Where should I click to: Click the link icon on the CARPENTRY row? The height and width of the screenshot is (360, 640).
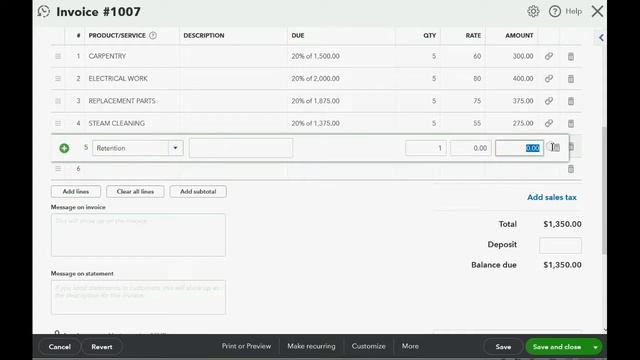tap(549, 56)
